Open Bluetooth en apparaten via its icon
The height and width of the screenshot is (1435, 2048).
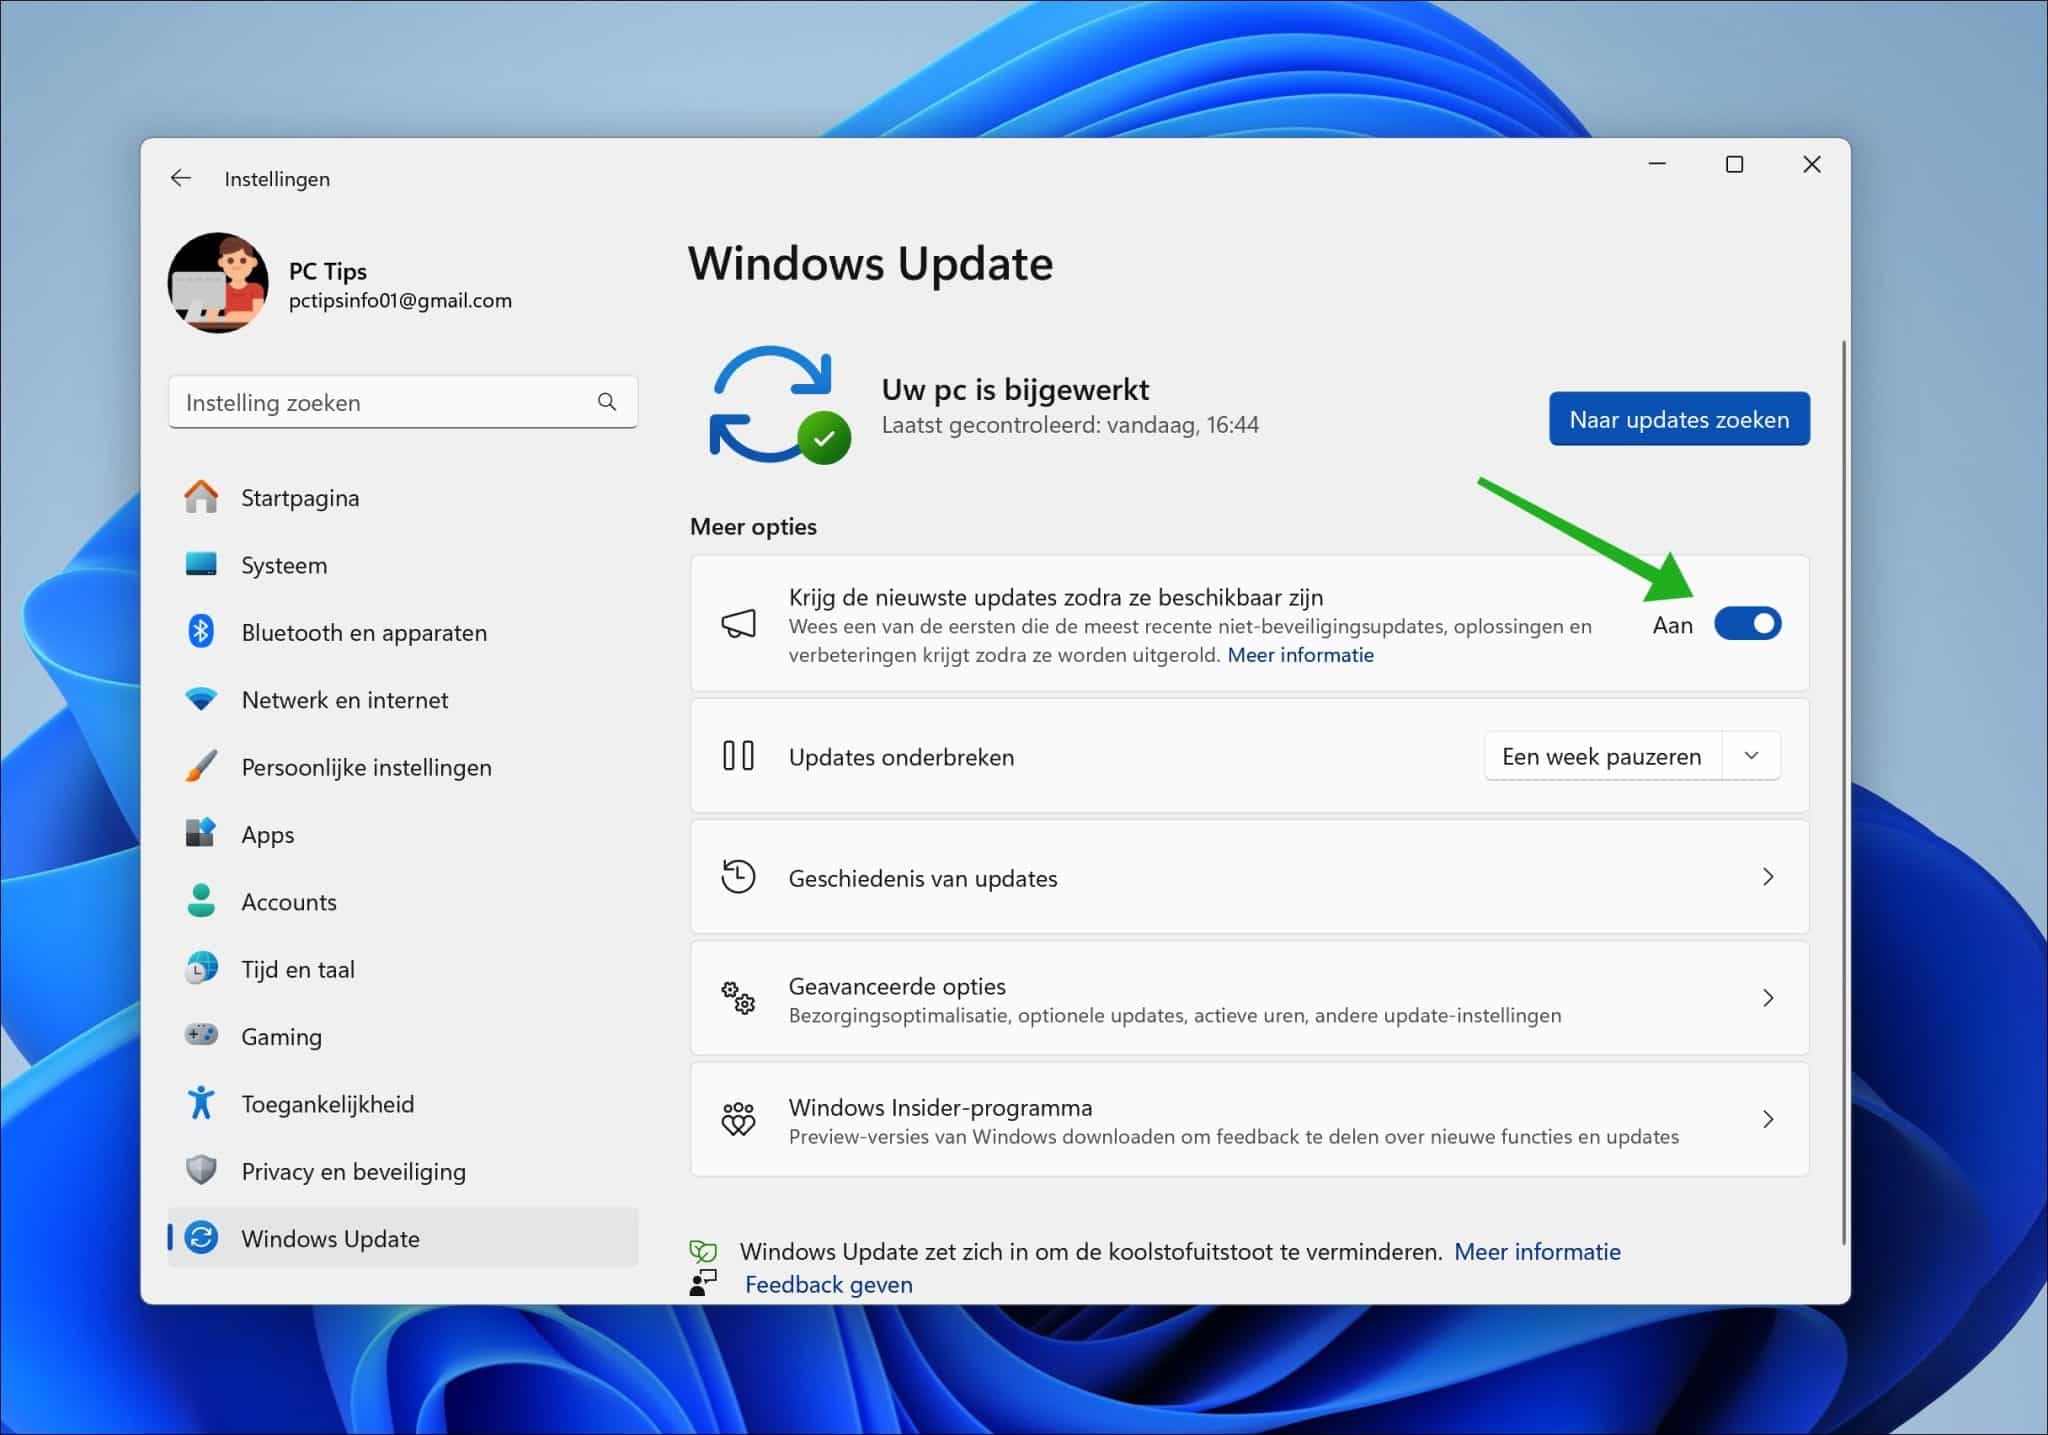[x=202, y=632]
